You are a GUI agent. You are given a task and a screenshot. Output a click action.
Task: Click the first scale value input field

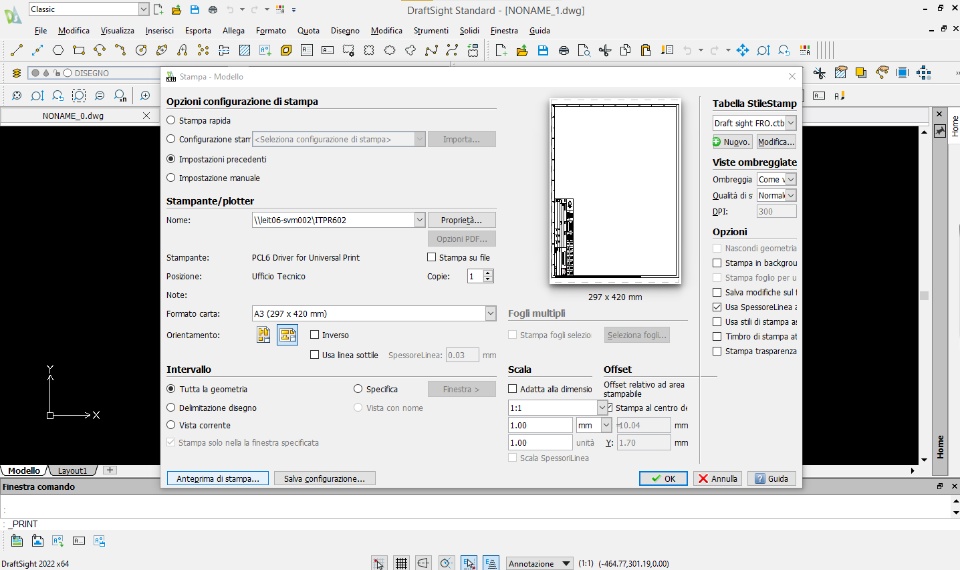pos(539,425)
